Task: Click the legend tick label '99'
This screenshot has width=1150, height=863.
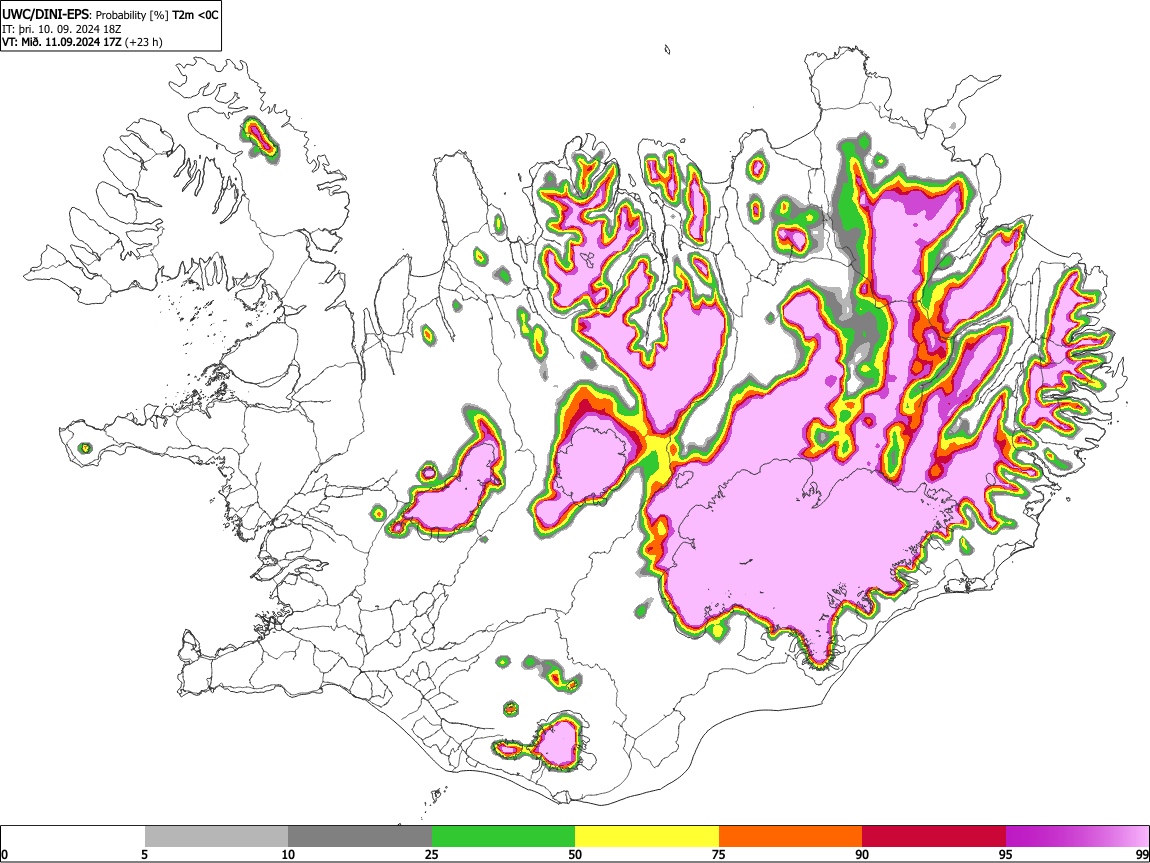Action: pyautogui.click(x=1142, y=854)
